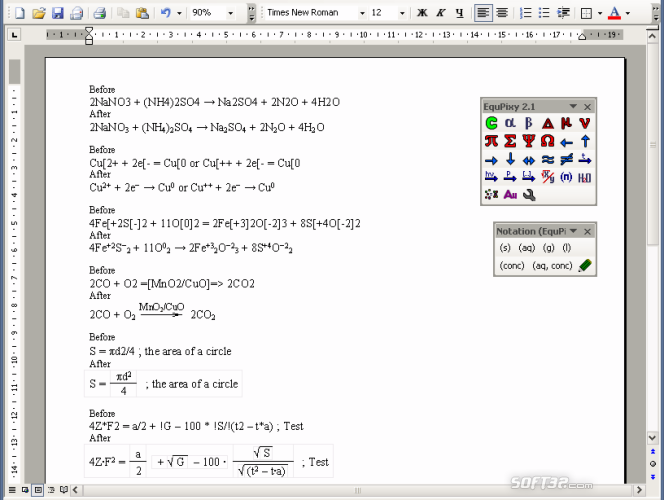Viewport: 664px width, 500px height.
Task: Toggle underline formatting (Ч)
Action: [x=458, y=13]
